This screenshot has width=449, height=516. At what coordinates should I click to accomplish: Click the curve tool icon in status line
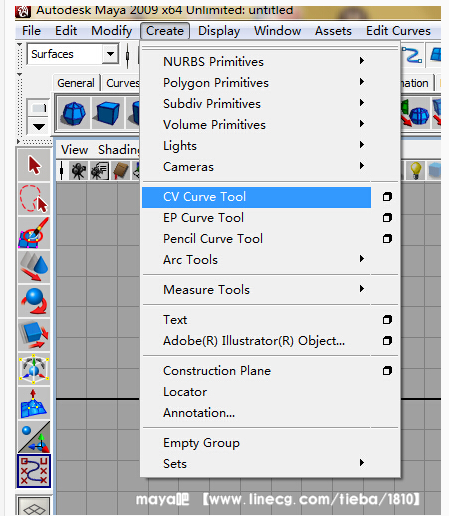412,55
